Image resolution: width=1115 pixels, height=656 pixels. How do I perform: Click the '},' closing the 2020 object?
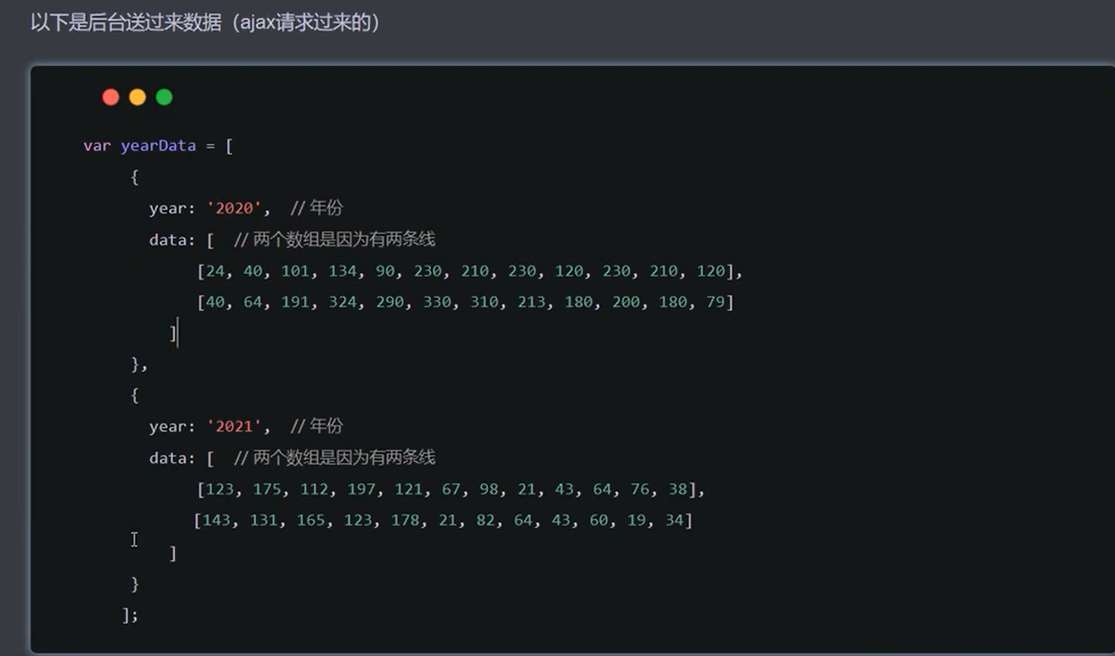point(139,364)
